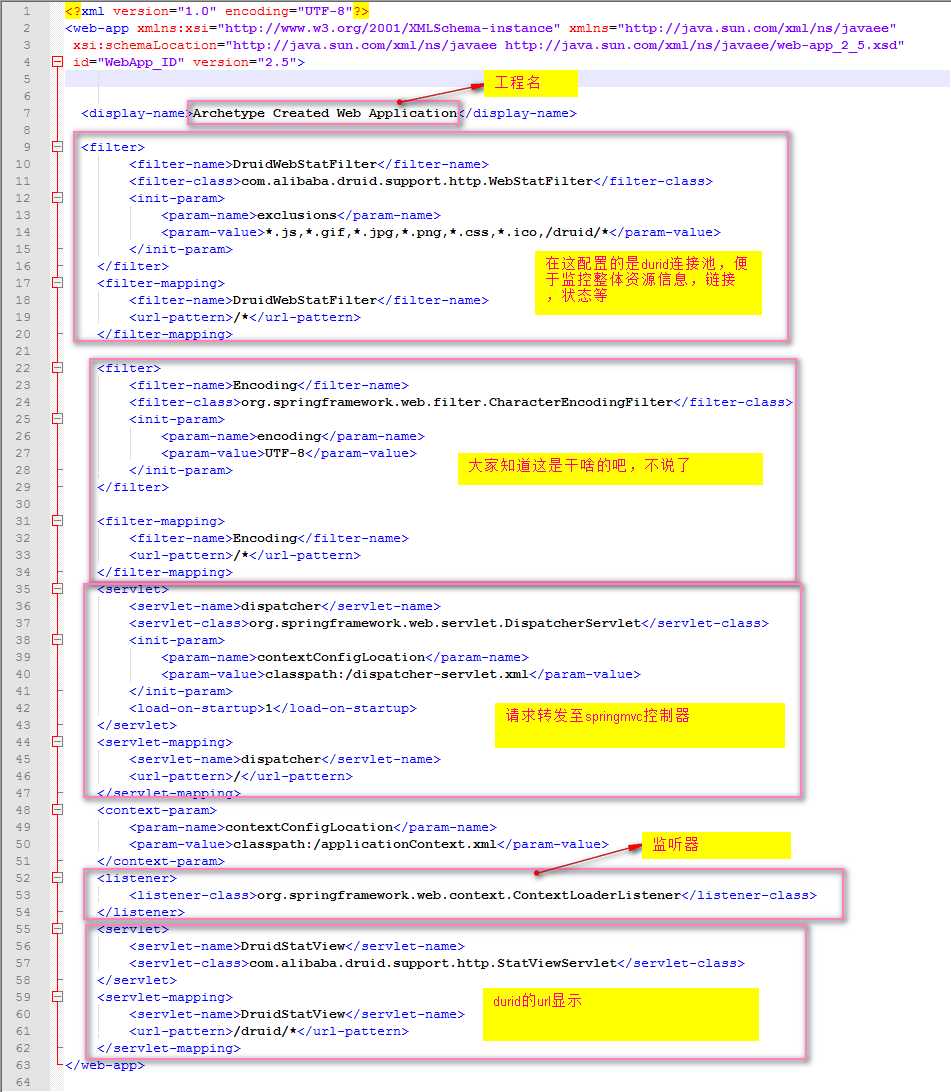Click closing </servlet> tag on line 58
951x1092 pixels.
pyautogui.click(x=137, y=980)
